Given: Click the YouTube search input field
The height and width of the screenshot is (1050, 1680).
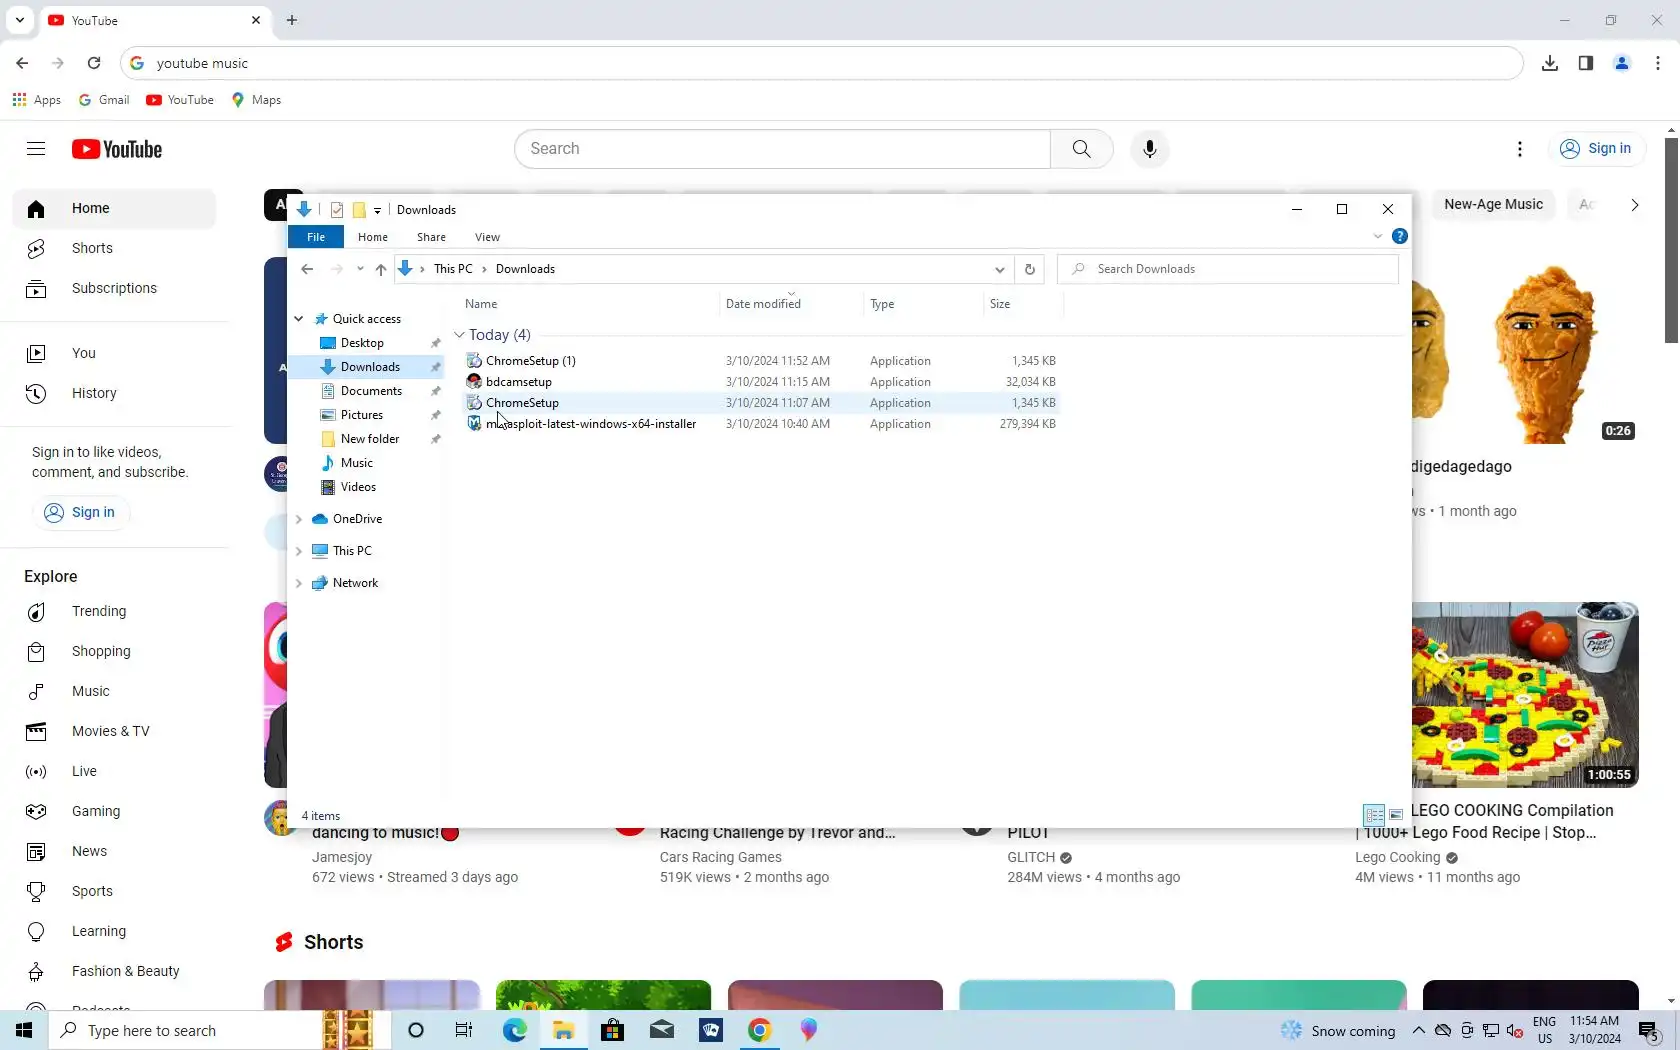Looking at the screenshot, I should (782, 149).
